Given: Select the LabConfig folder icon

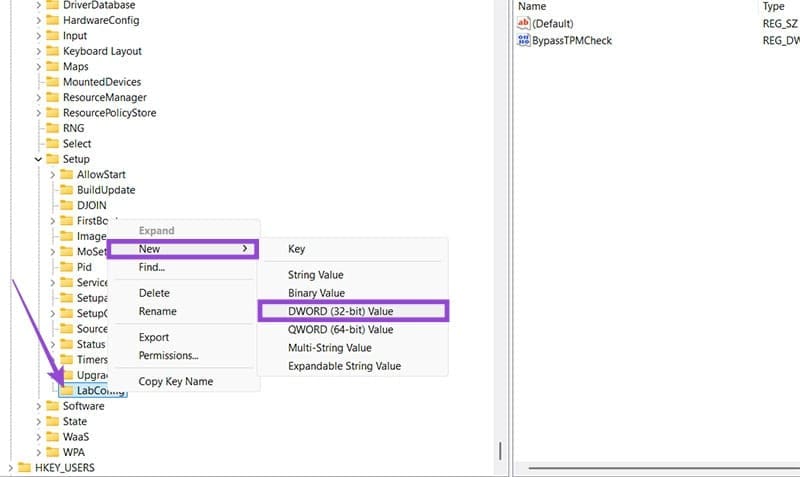Looking at the screenshot, I should tap(66, 391).
